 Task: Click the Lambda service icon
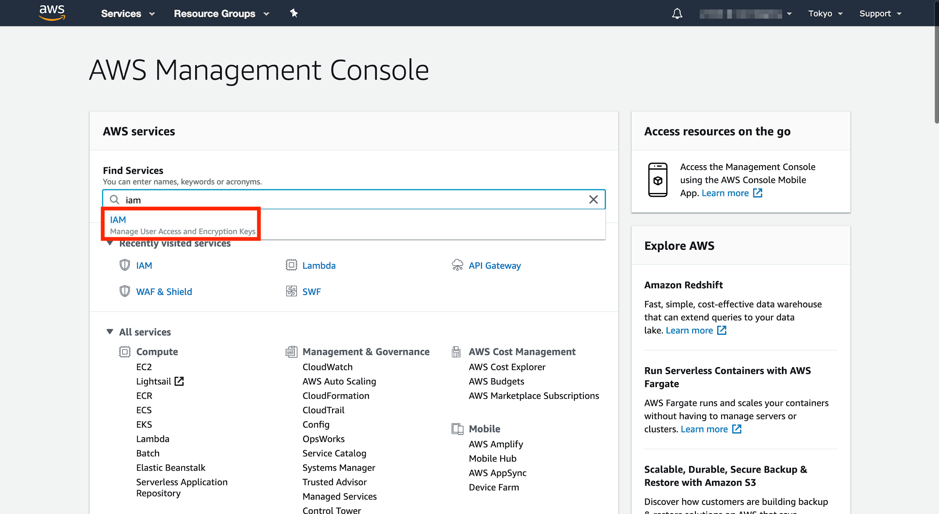(x=291, y=266)
